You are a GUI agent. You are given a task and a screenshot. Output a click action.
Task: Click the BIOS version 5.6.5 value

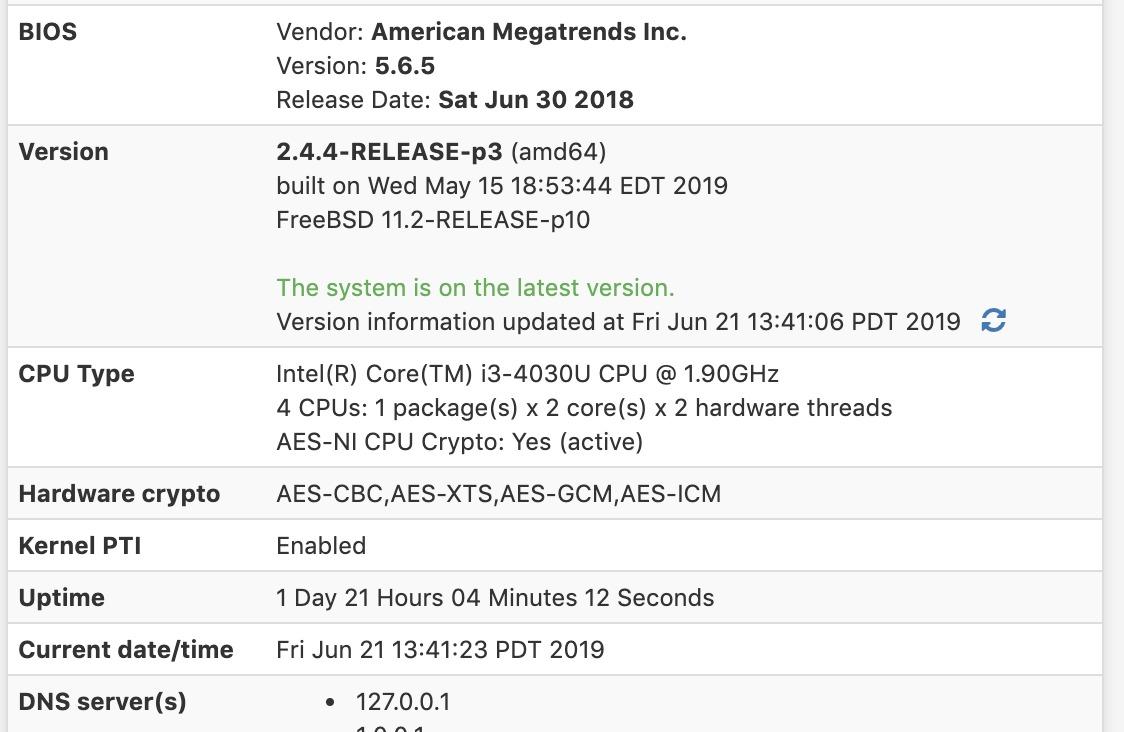[x=404, y=66]
